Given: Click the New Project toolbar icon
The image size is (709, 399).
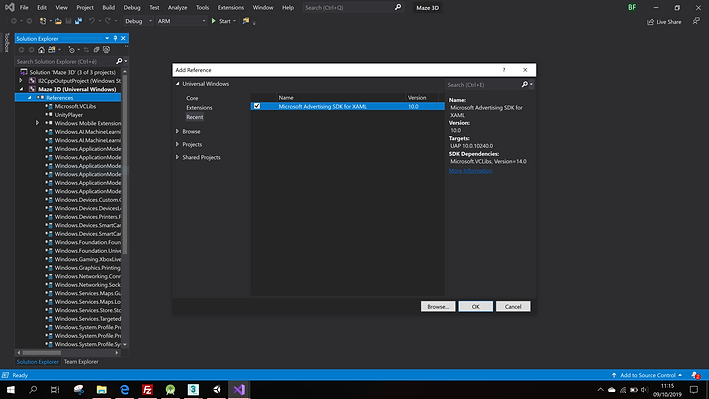Looking at the screenshot, I should [43, 21].
